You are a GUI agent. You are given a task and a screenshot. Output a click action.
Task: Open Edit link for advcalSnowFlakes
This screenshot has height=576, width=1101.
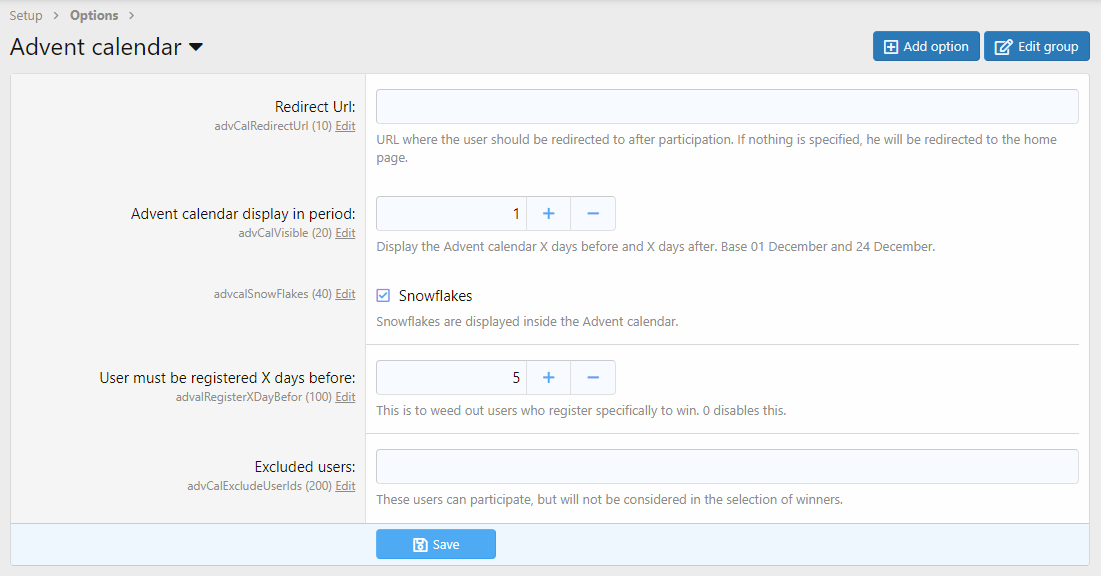pyautogui.click(x=345, y=294)
